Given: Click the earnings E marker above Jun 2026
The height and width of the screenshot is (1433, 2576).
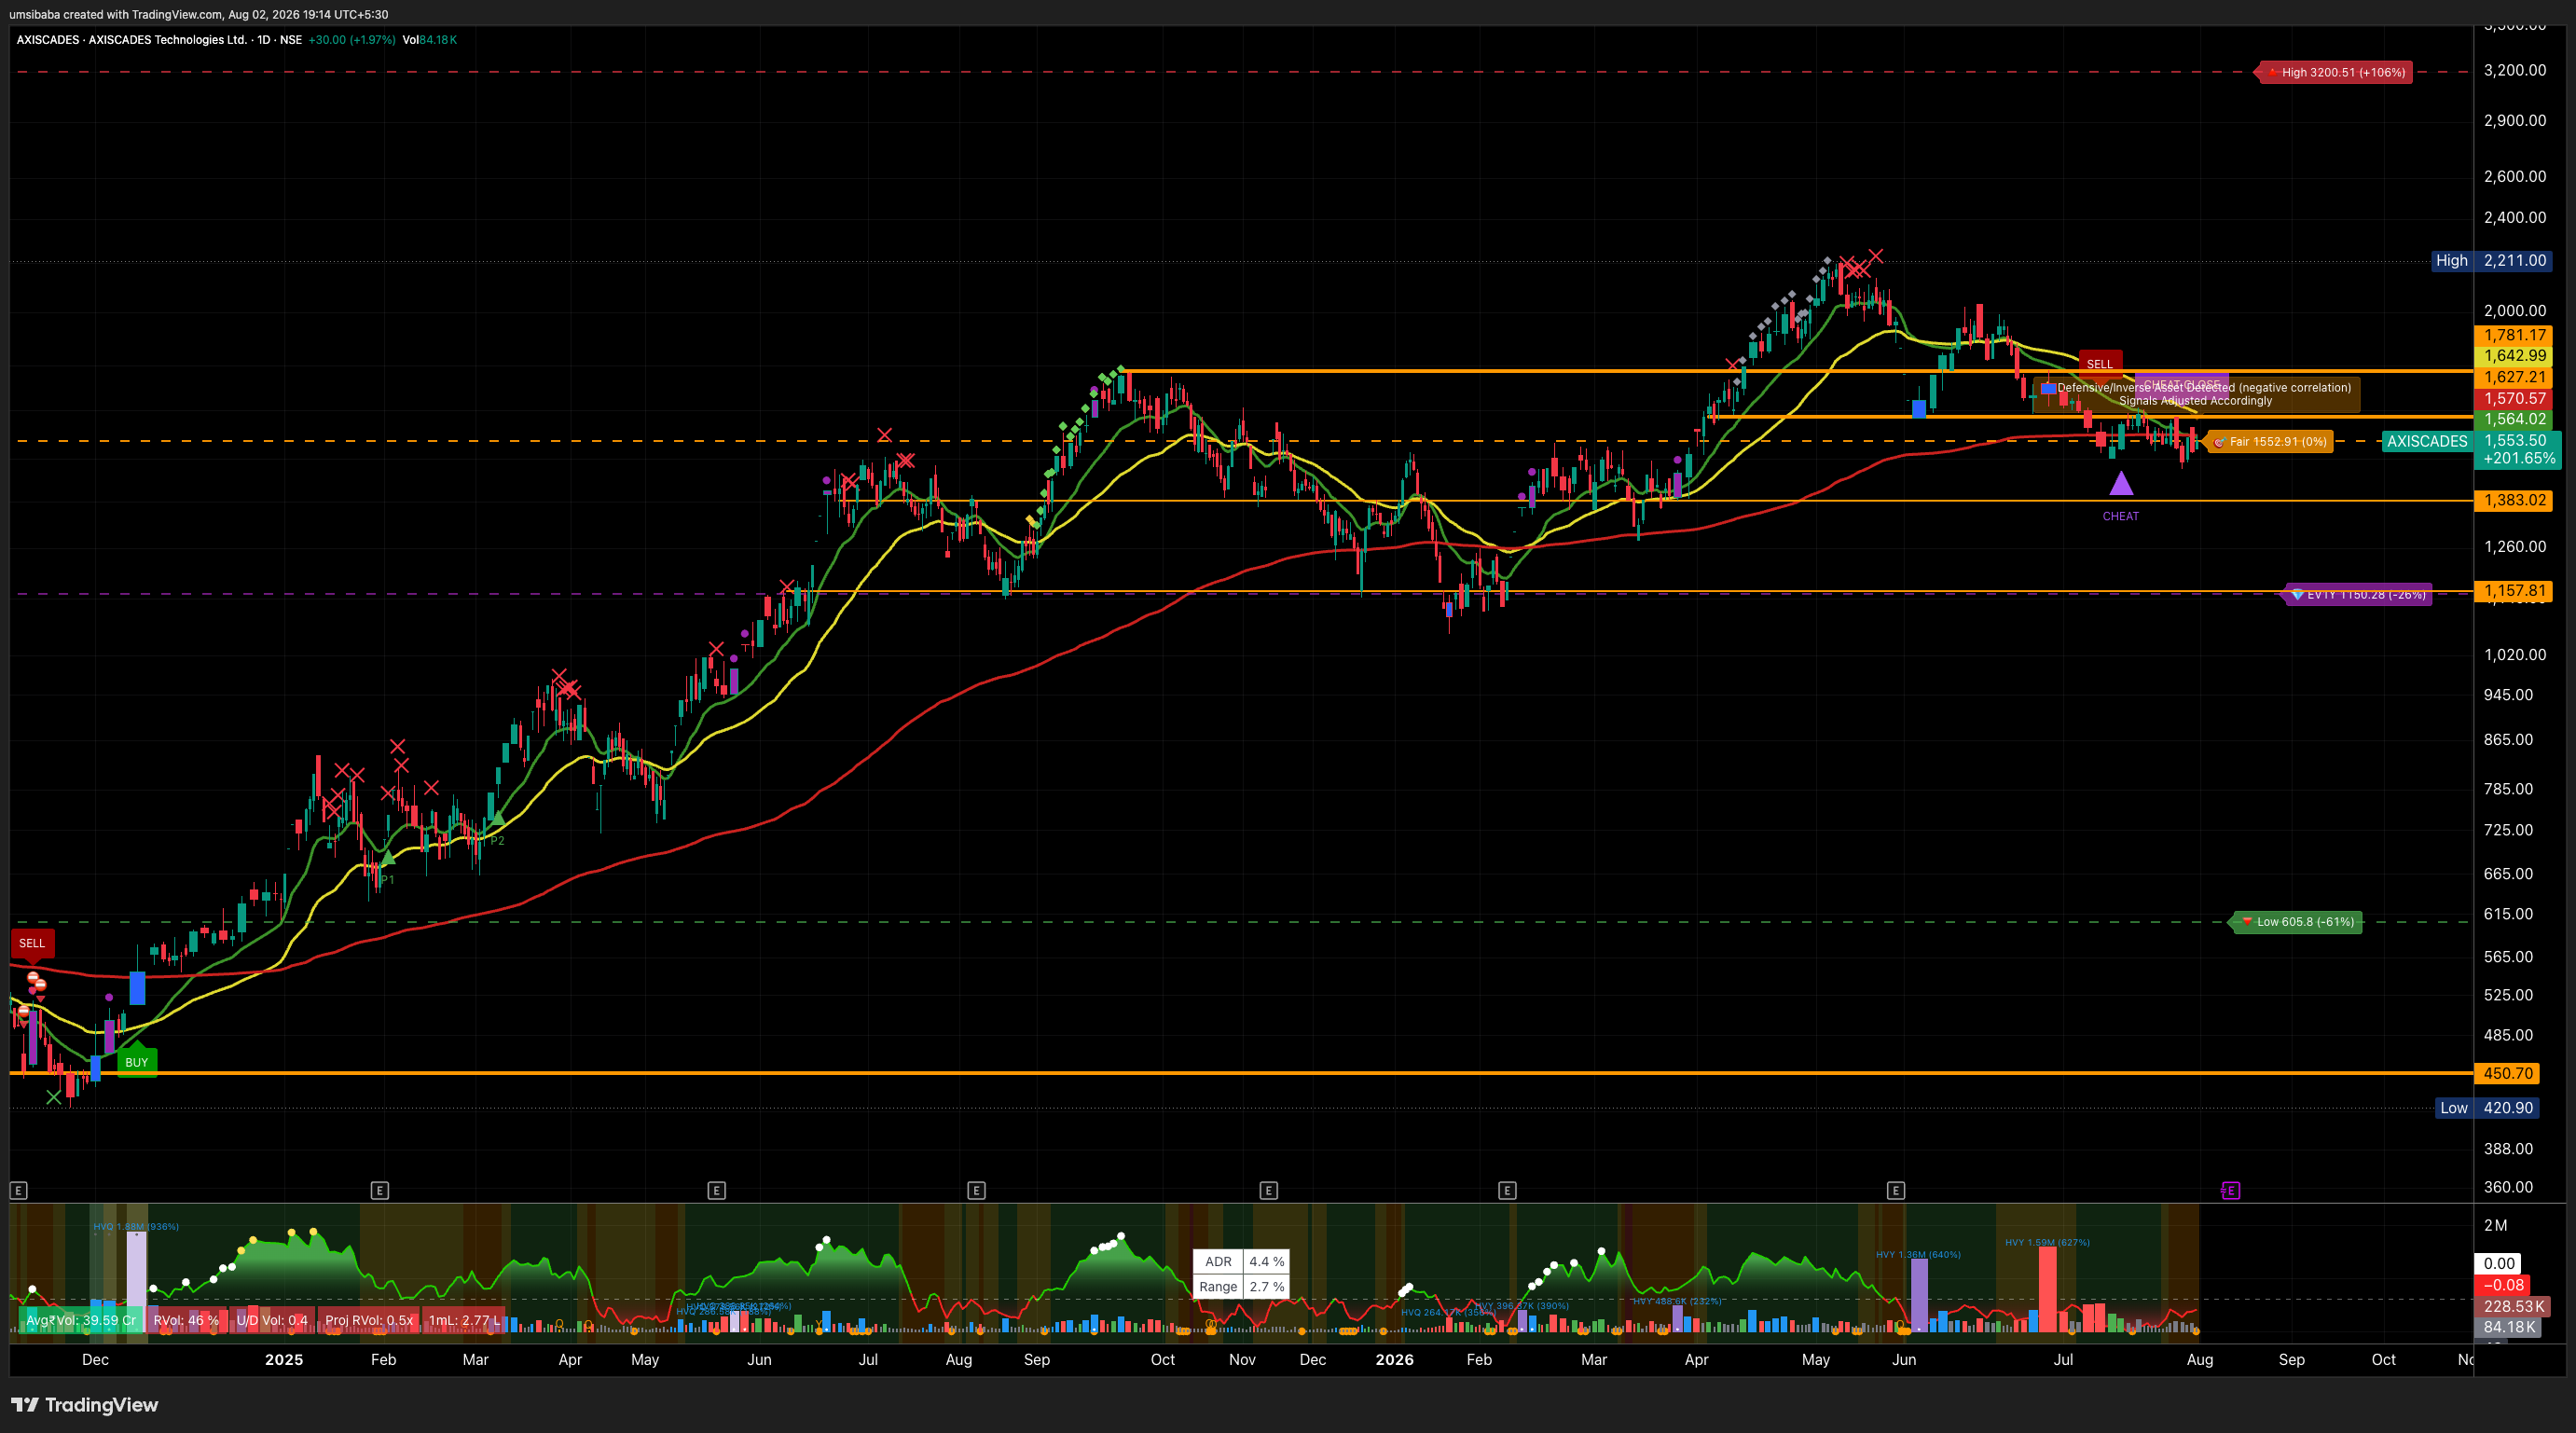Looking at the screenshot, I should click(x=1895, y=1190).
